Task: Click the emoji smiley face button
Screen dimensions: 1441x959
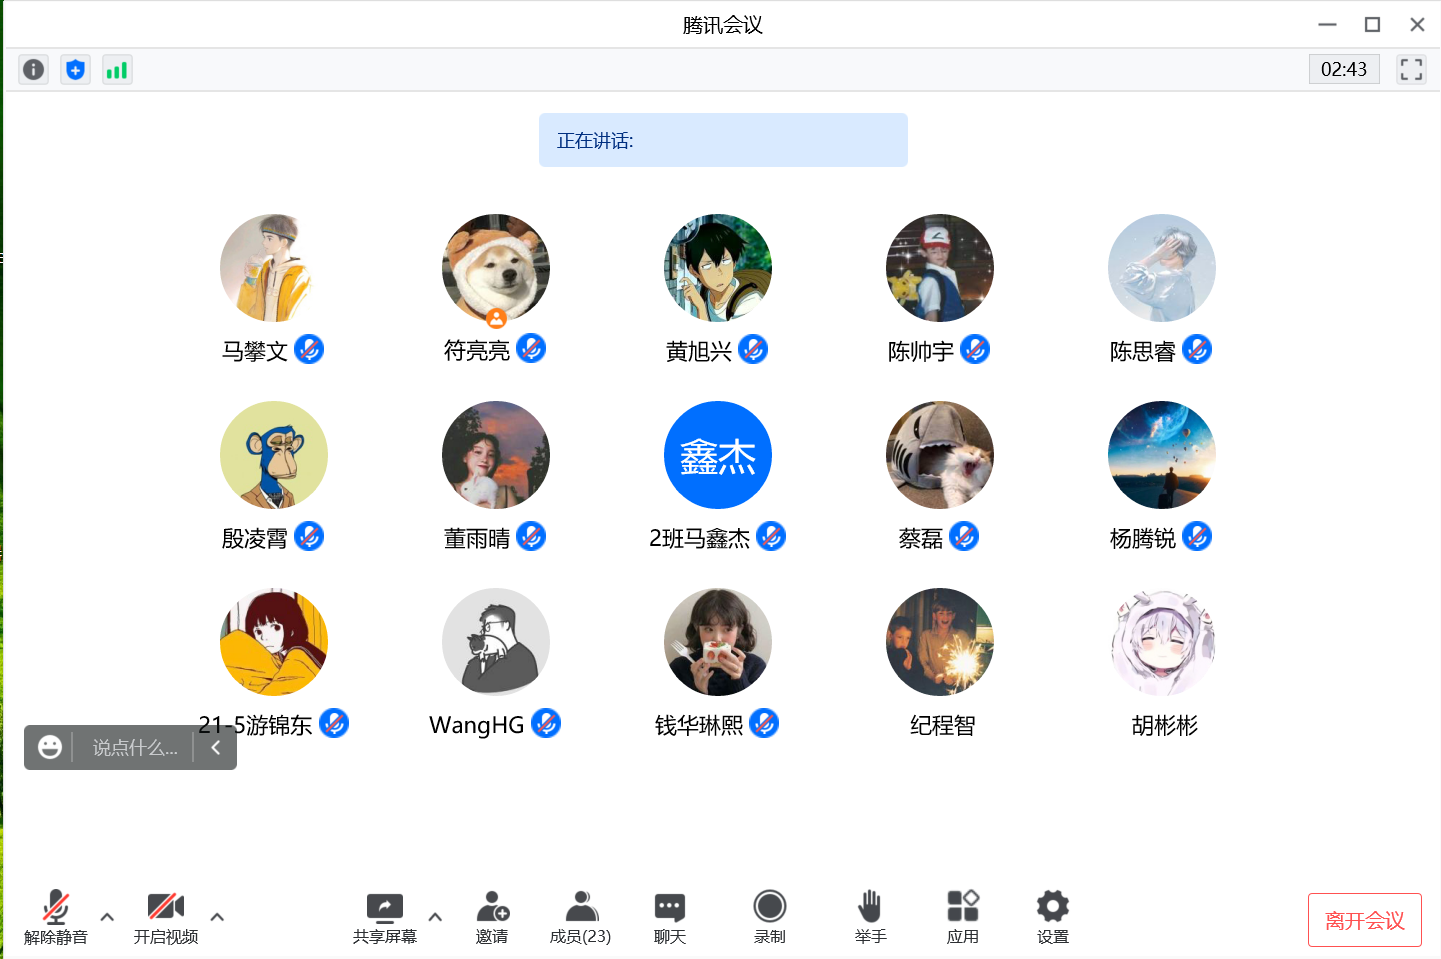Action: tap(50, 747)
